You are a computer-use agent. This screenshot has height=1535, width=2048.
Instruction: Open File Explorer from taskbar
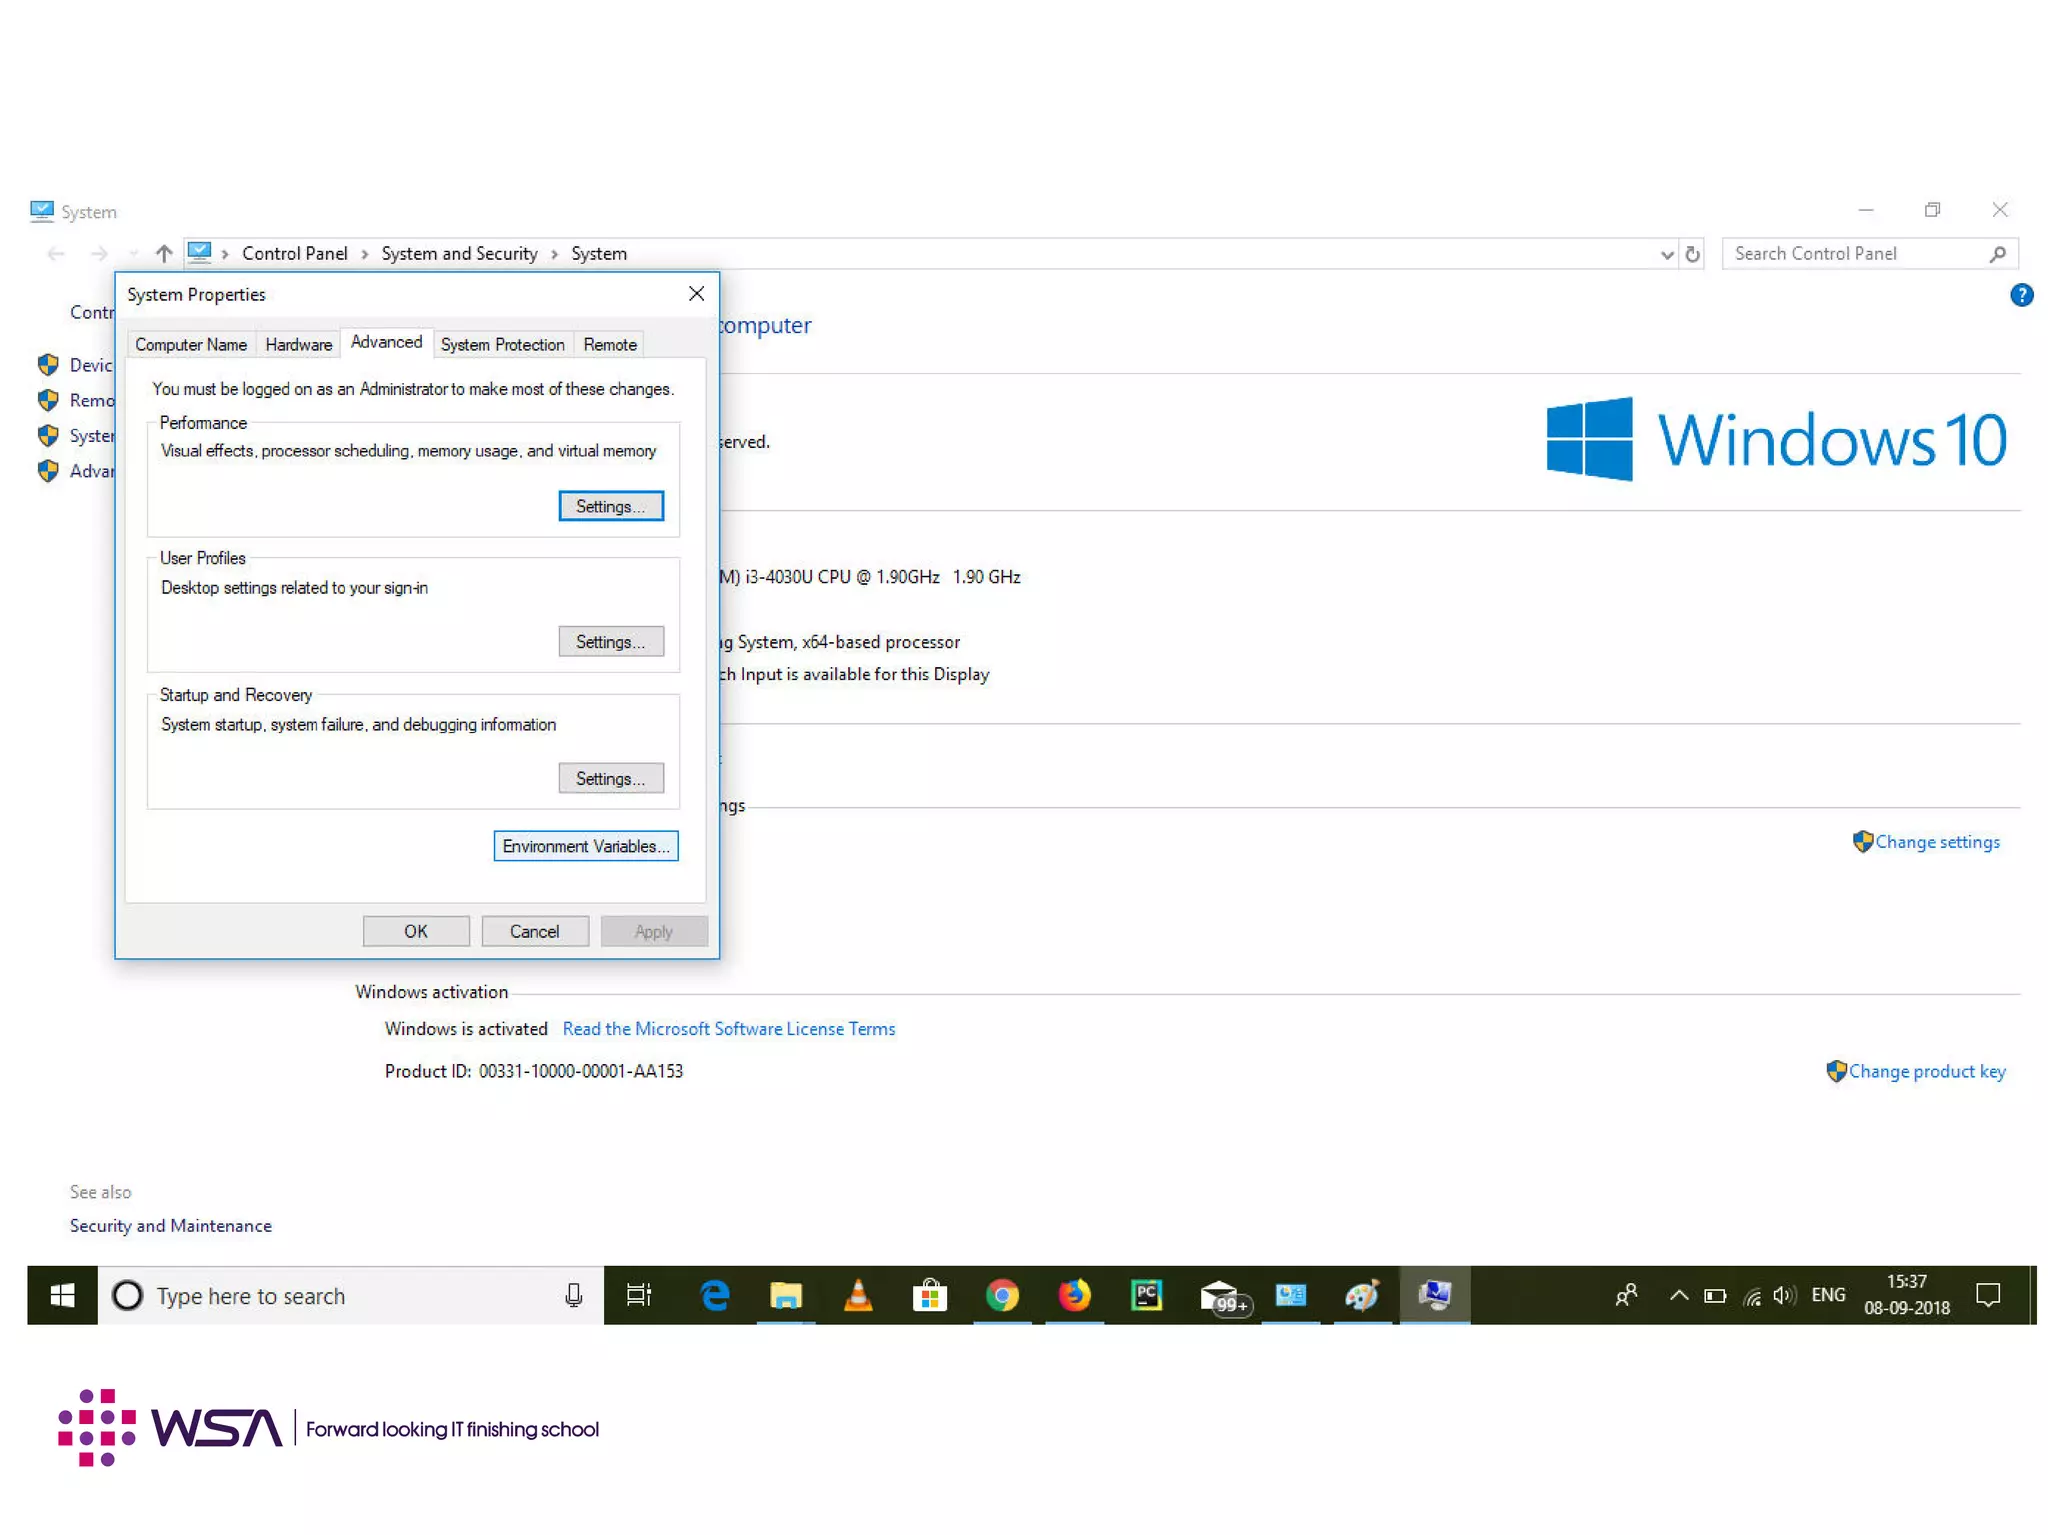(x=786, y=1295)
